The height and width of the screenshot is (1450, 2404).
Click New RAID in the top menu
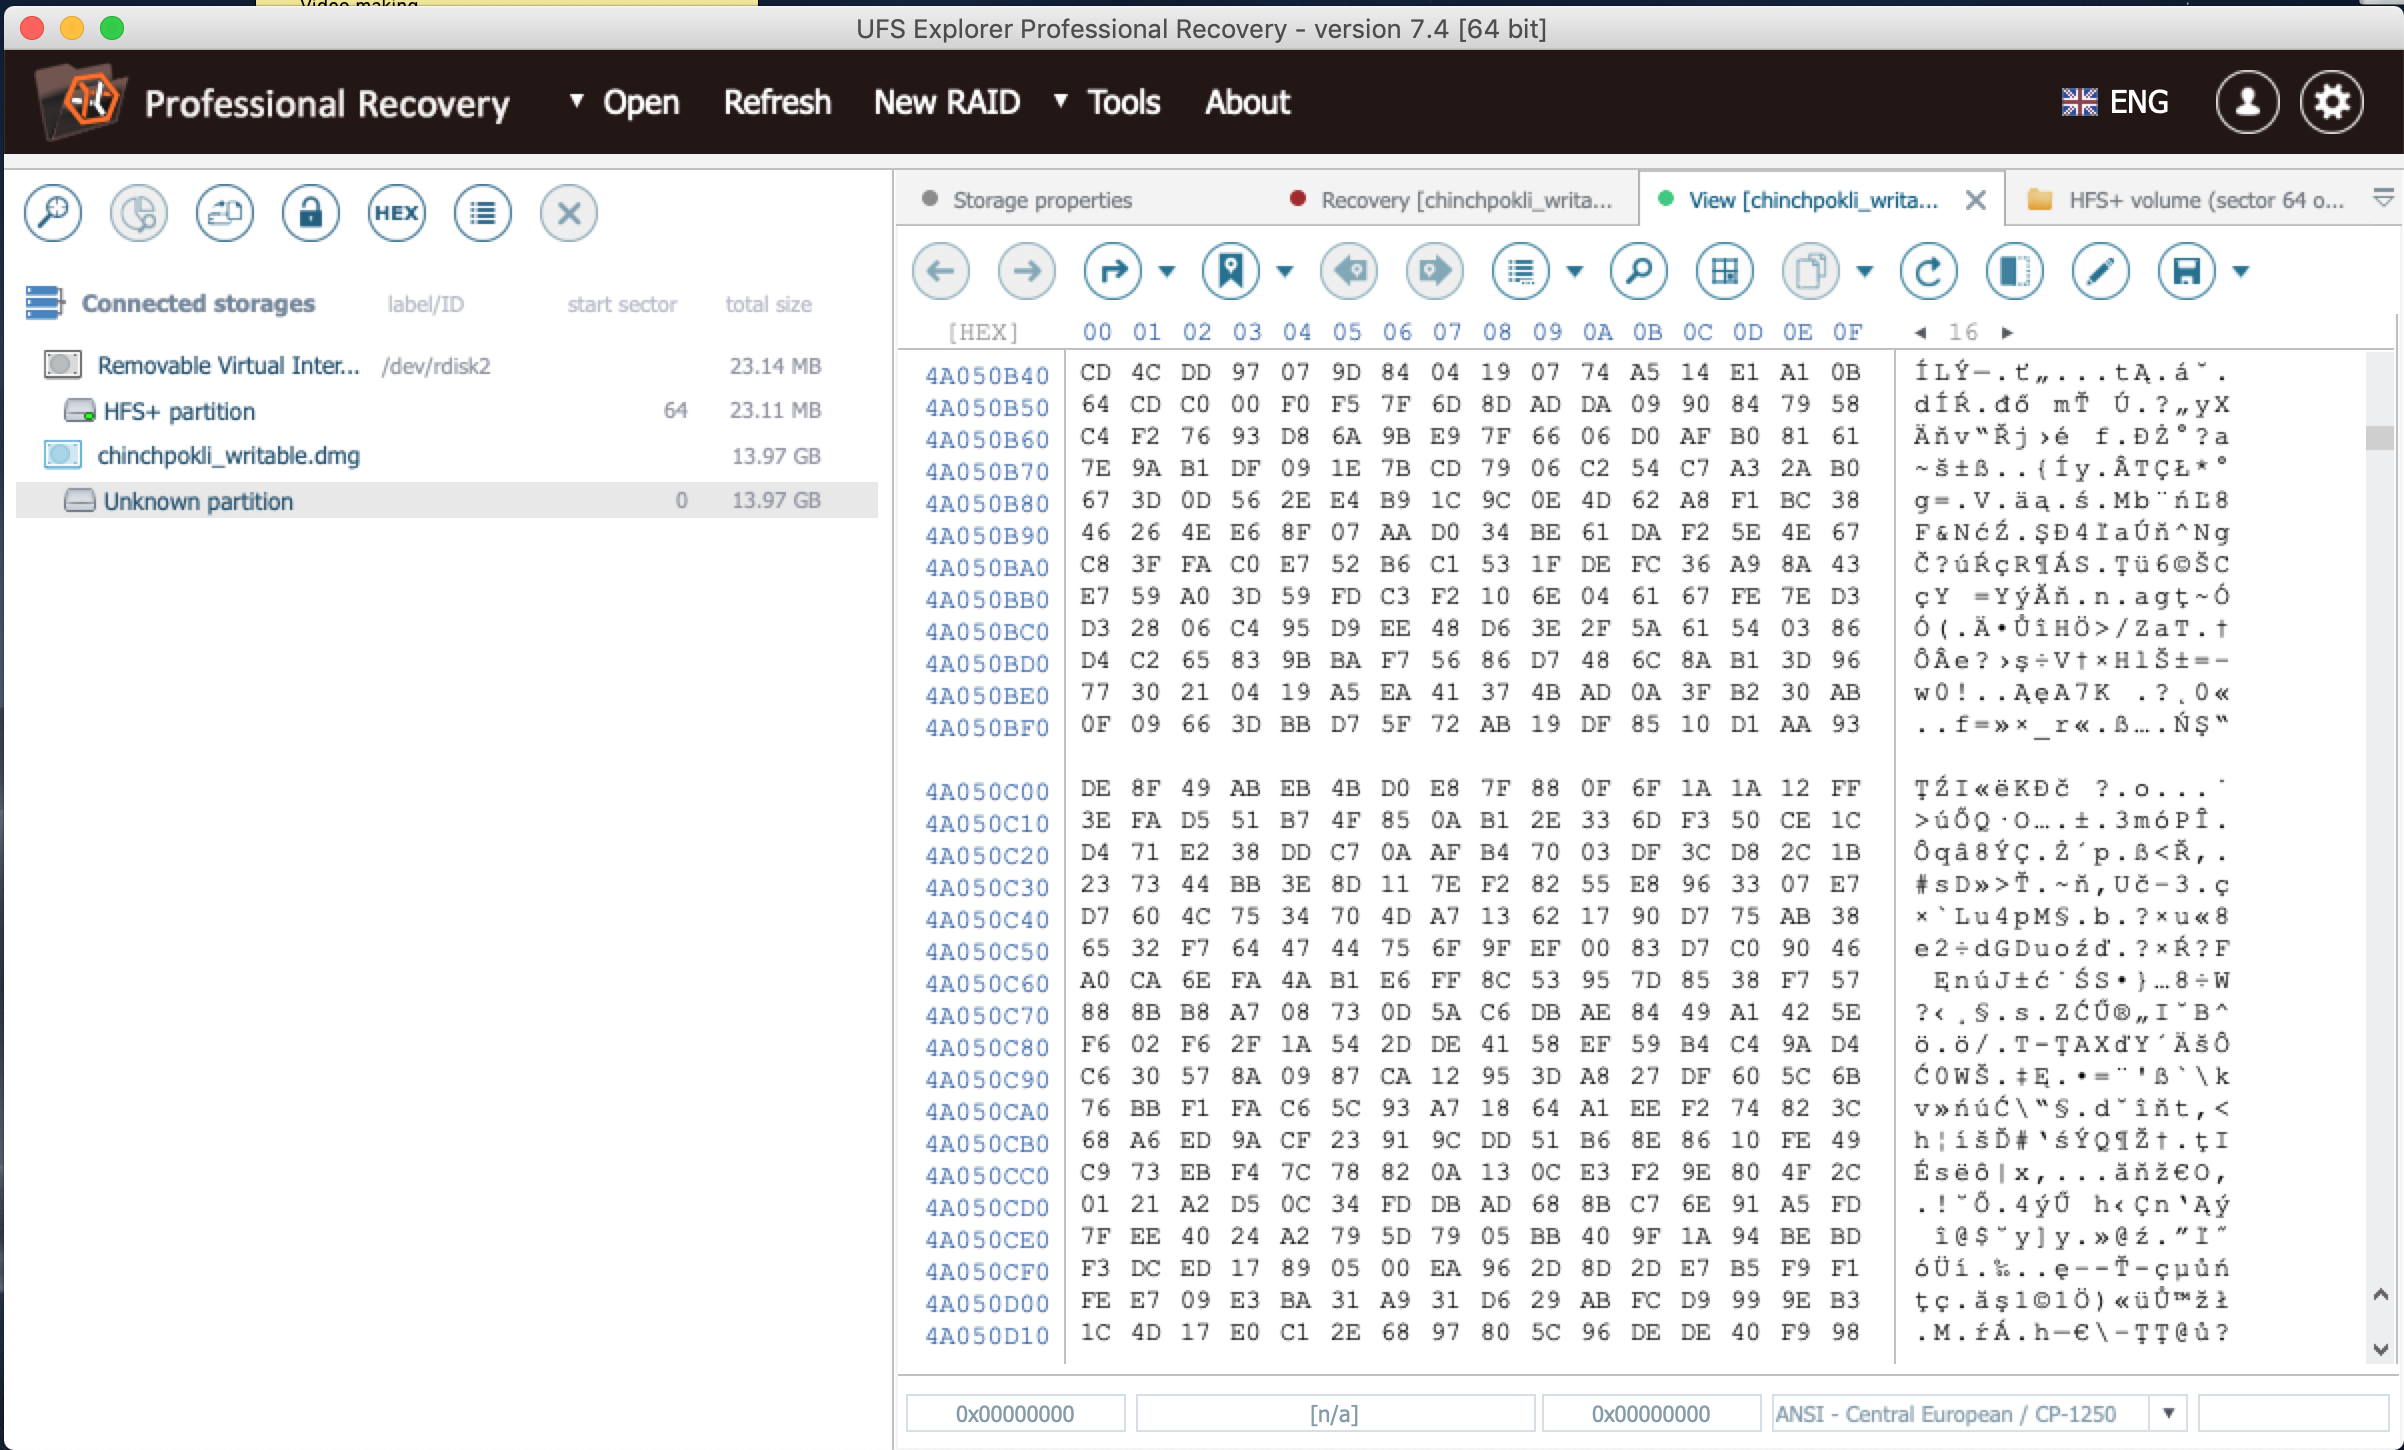947,102
